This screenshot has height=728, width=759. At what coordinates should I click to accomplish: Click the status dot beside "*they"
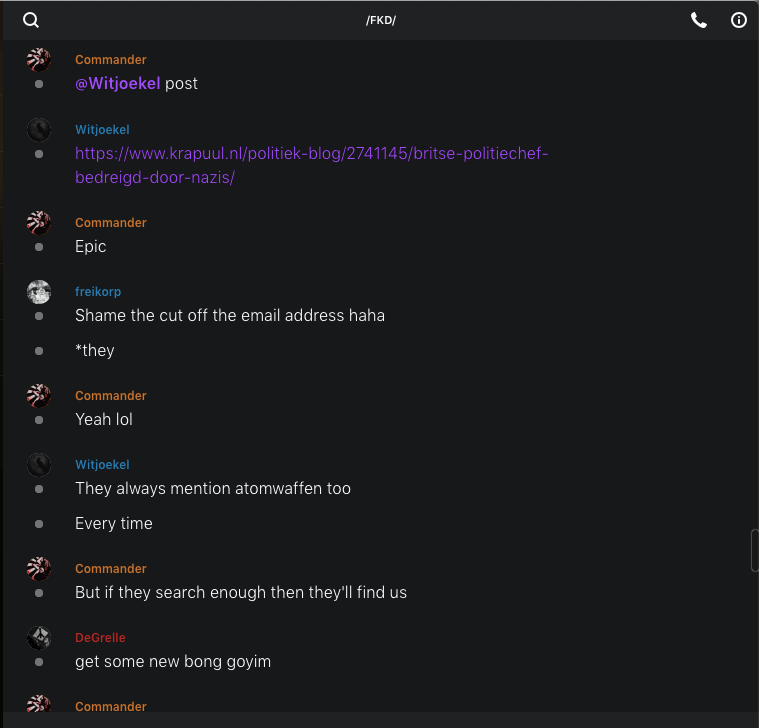point(39,351)
